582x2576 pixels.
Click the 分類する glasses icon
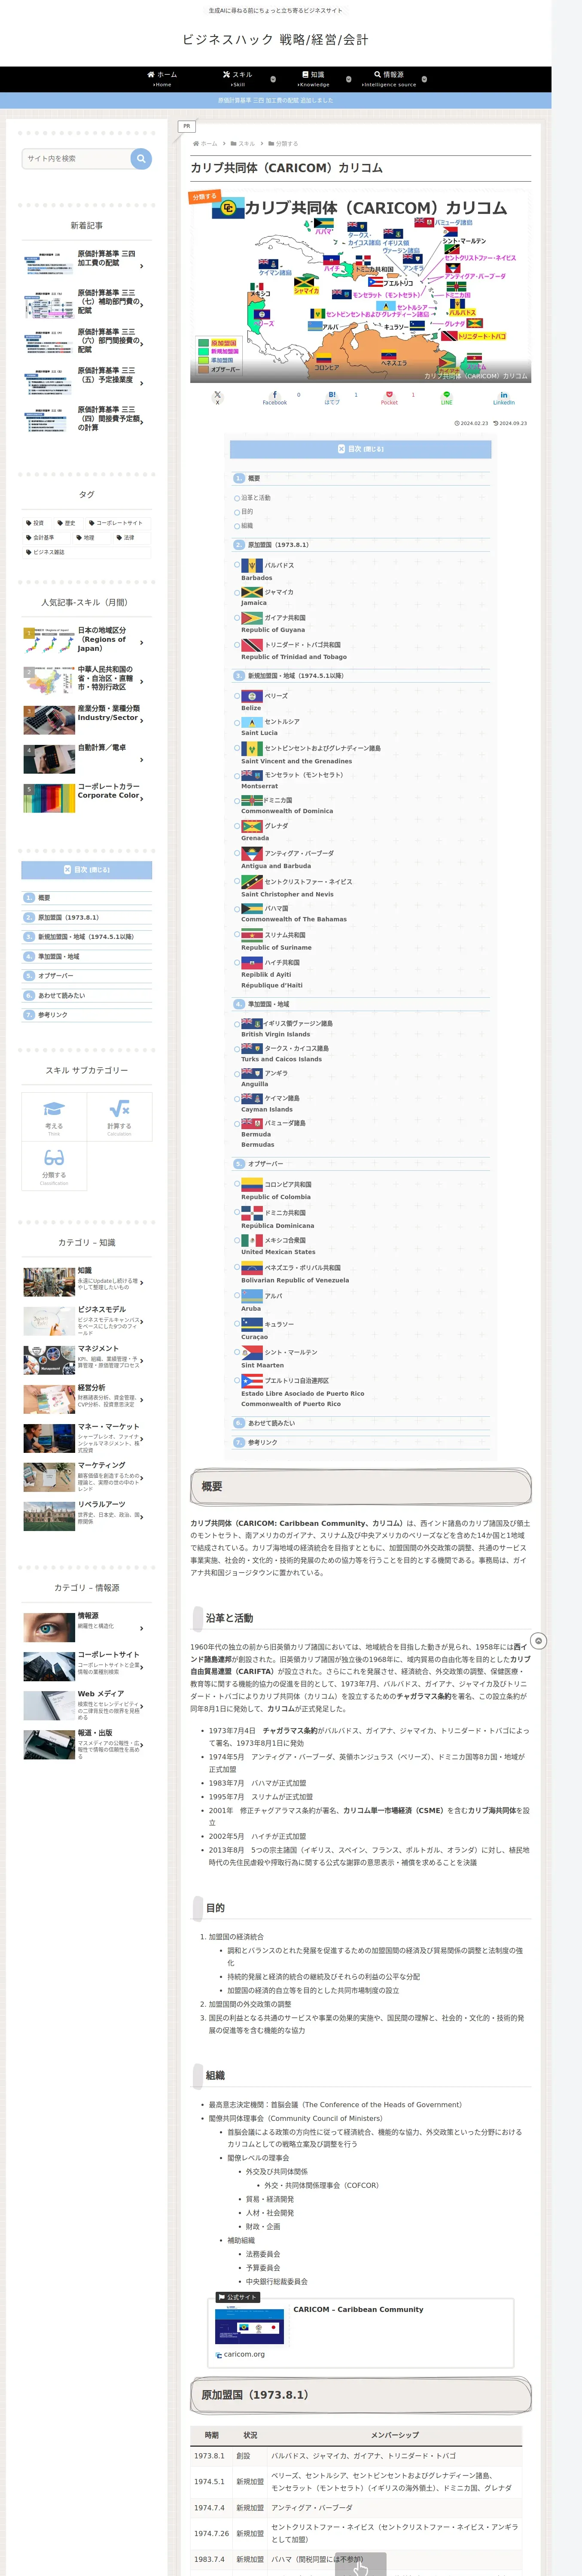coord(54,1157)
